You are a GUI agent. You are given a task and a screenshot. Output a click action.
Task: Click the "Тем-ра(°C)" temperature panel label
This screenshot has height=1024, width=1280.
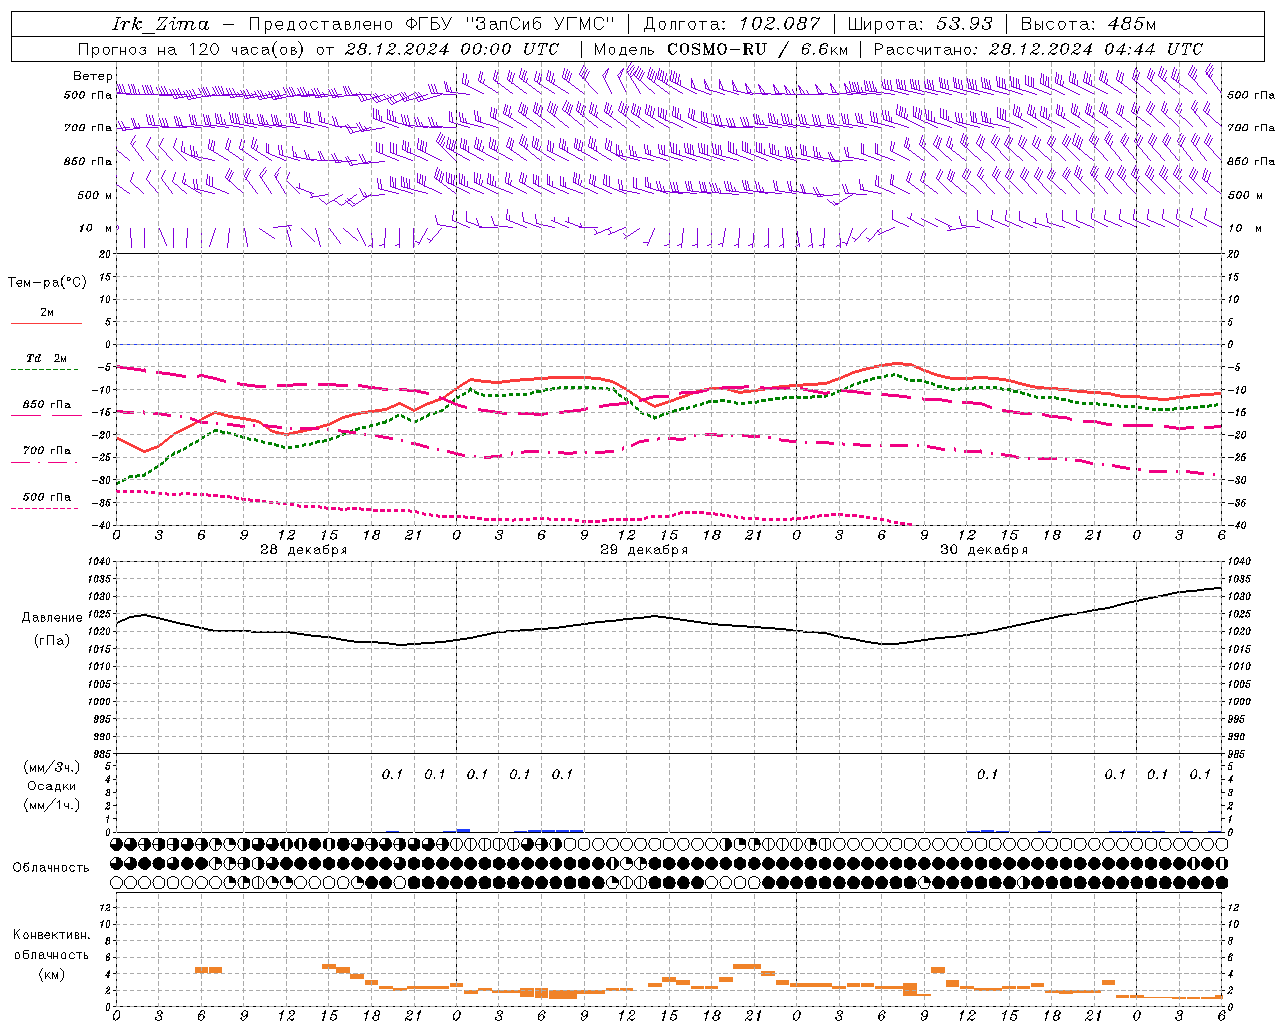(47, 283)
